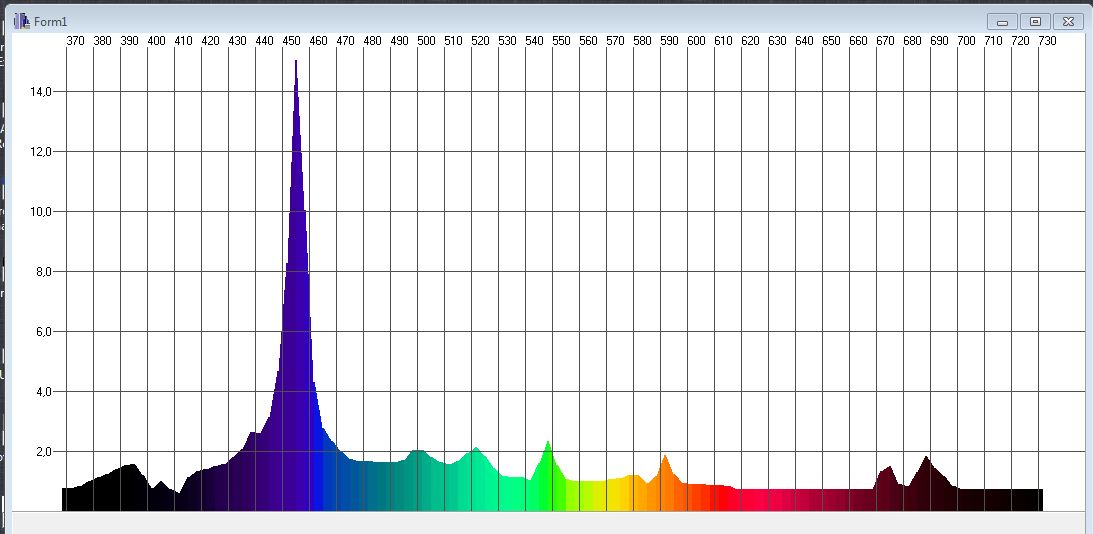Click the 520 wavelength axis label
Viewport: 1093px width, 534px height.
coord(480,41)
